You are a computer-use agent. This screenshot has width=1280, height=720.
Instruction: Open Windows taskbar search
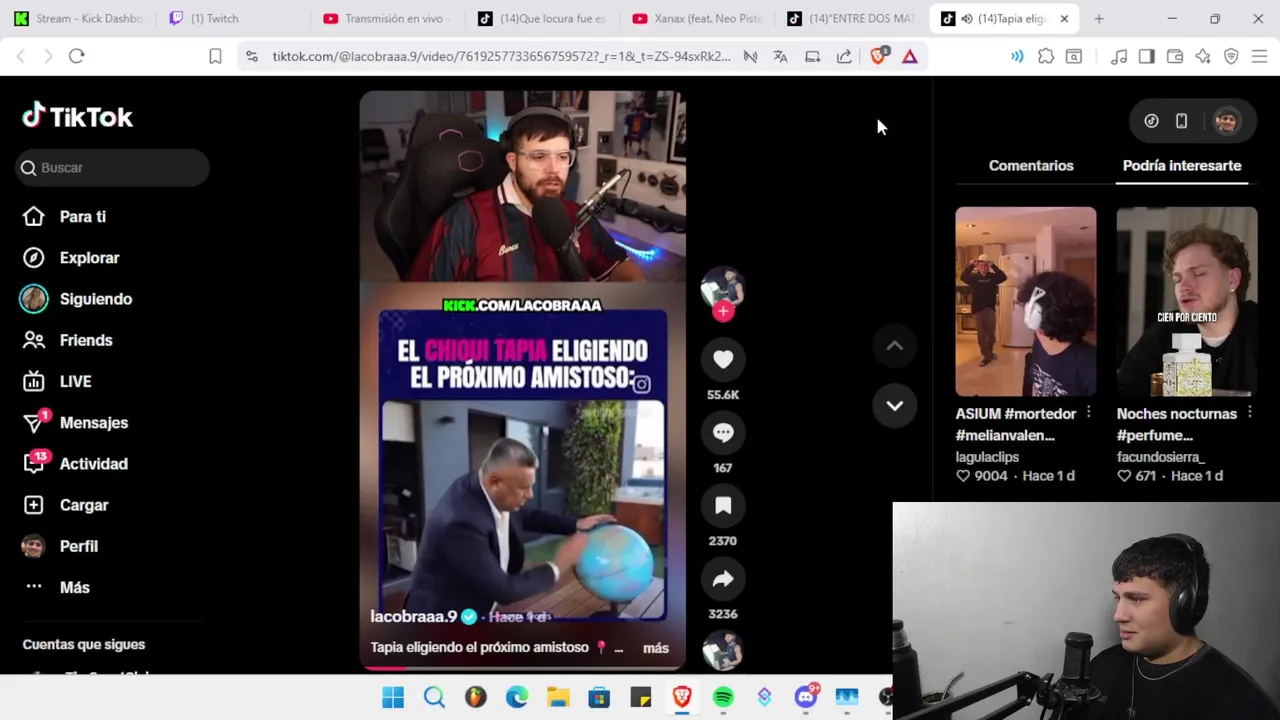[434, 697]
